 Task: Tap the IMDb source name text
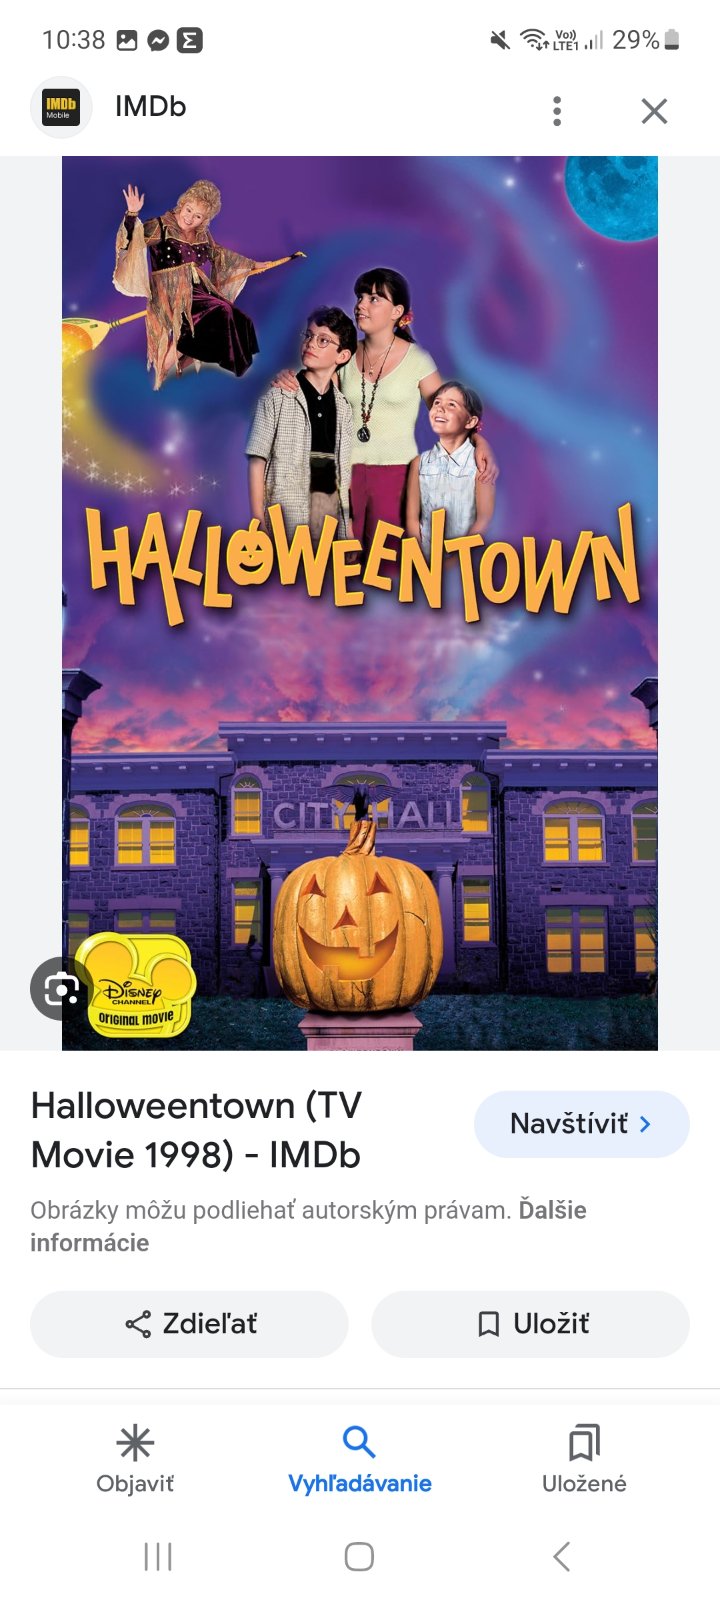150,107
